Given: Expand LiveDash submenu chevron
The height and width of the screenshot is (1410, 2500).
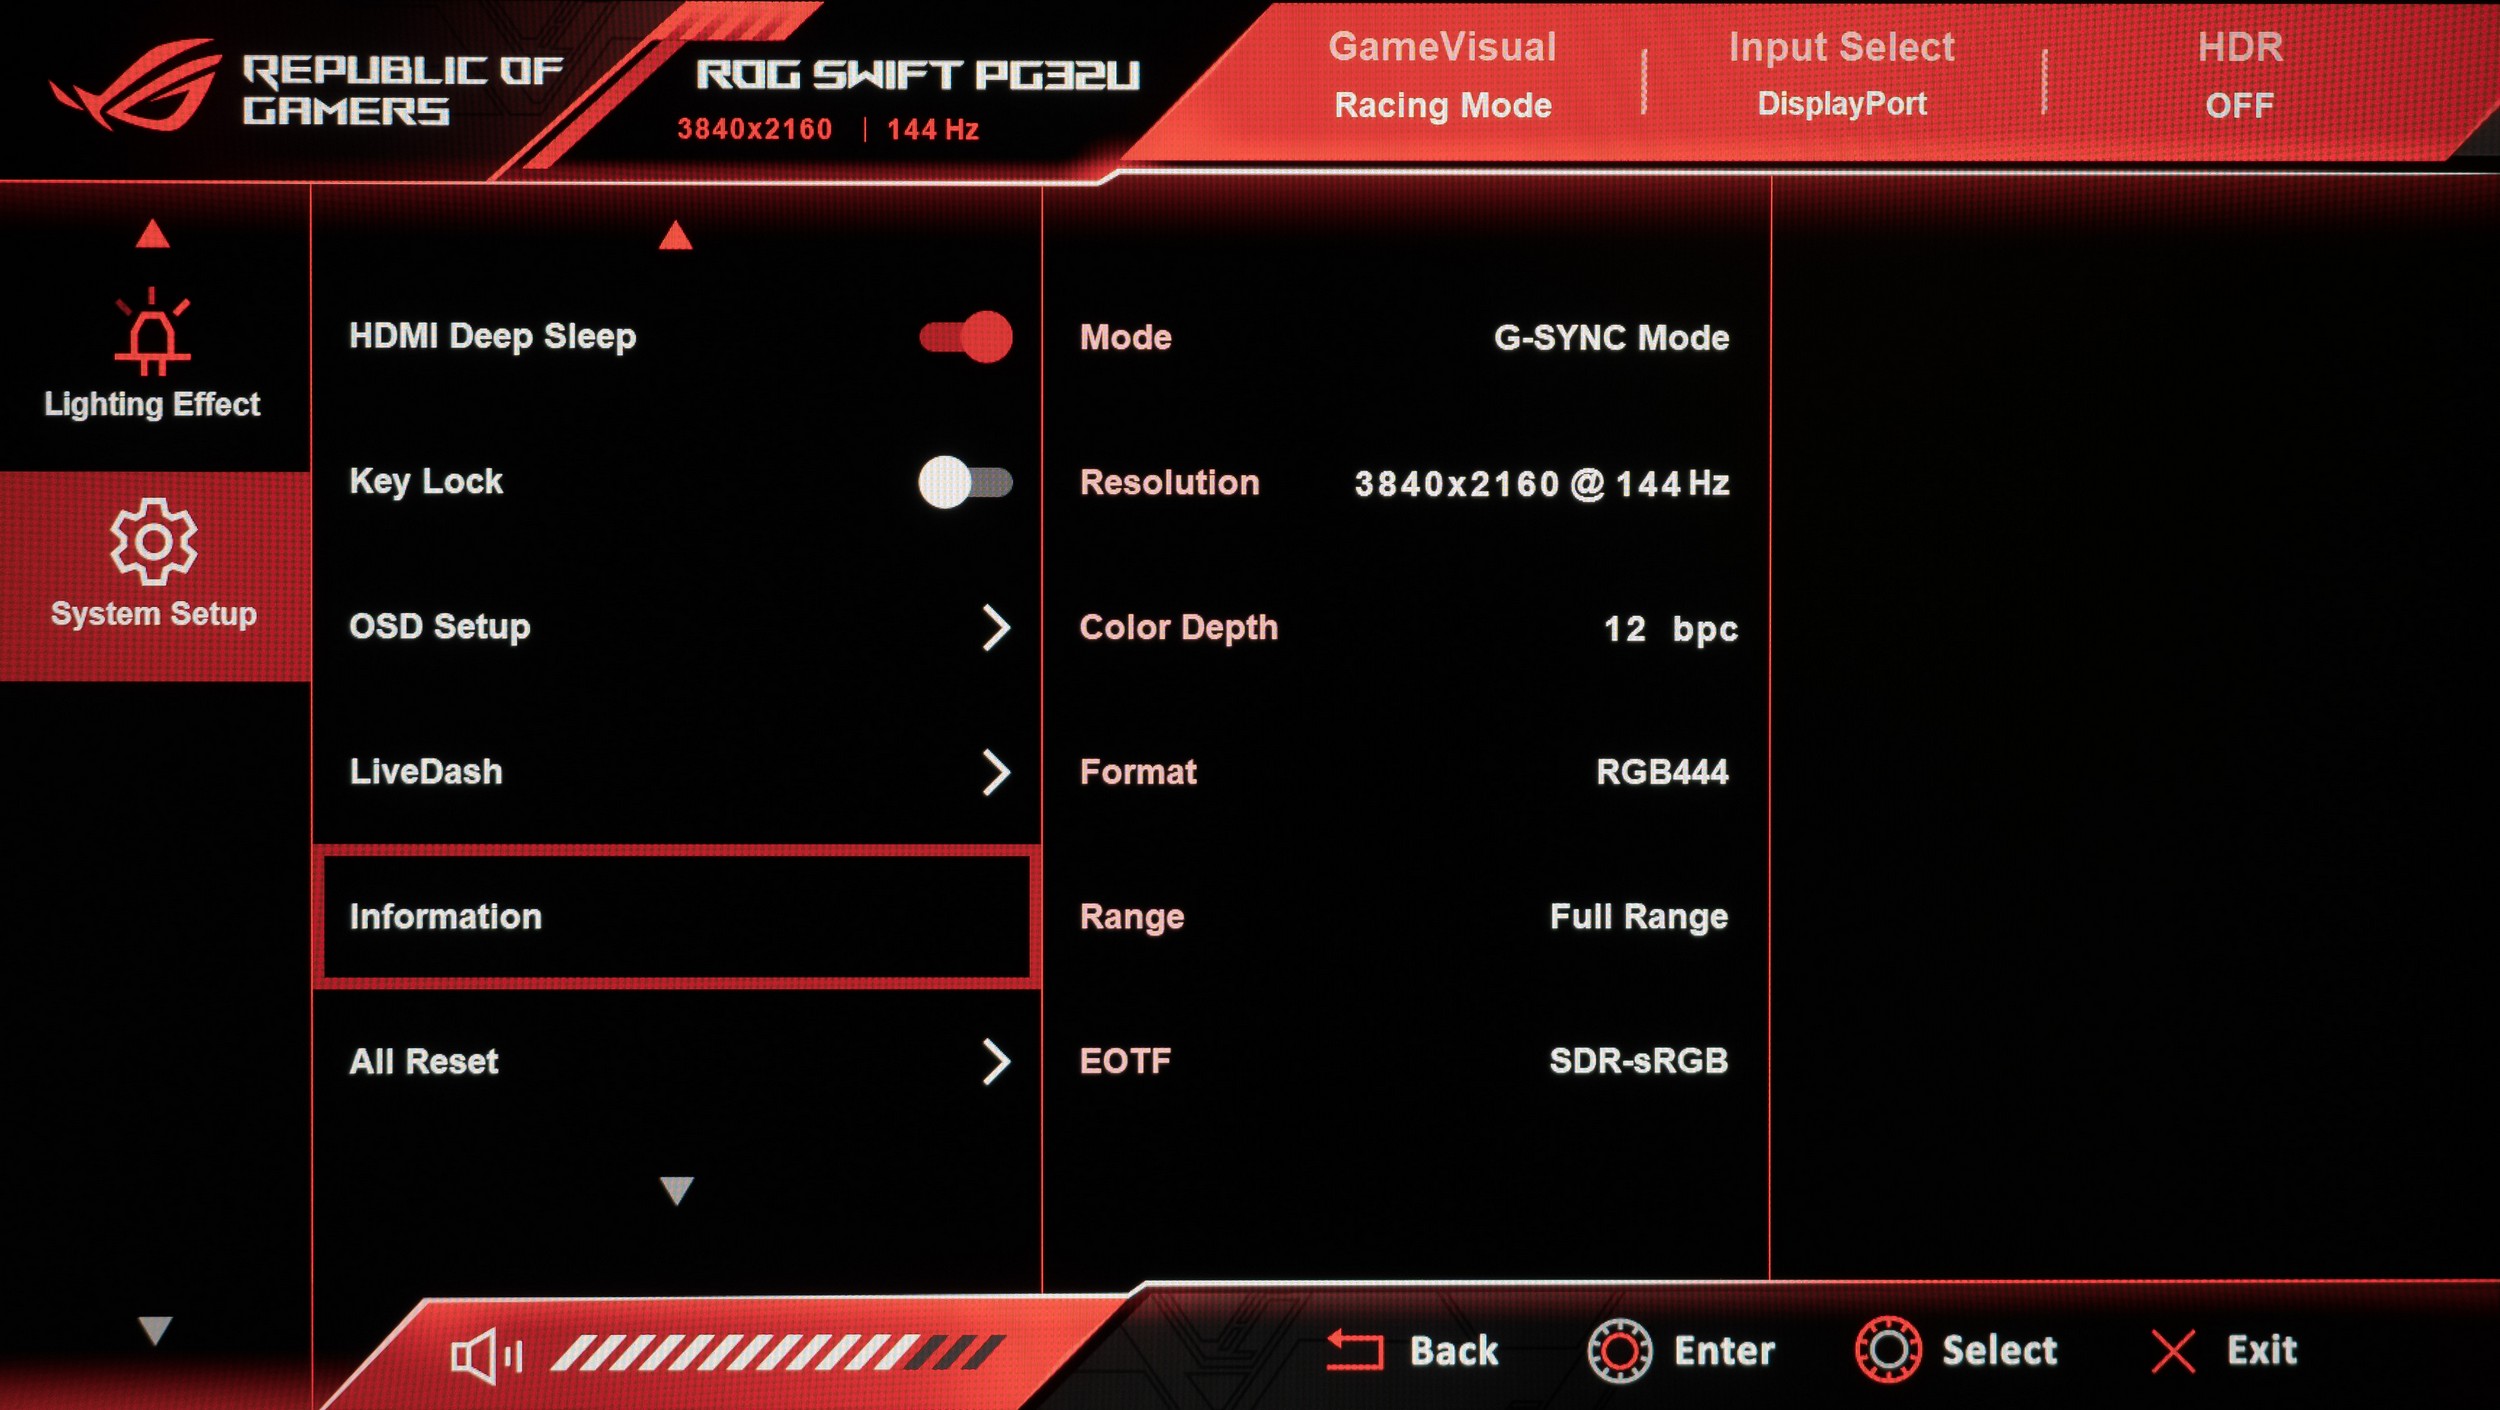Looking at the screenshot, I should 995,772.
